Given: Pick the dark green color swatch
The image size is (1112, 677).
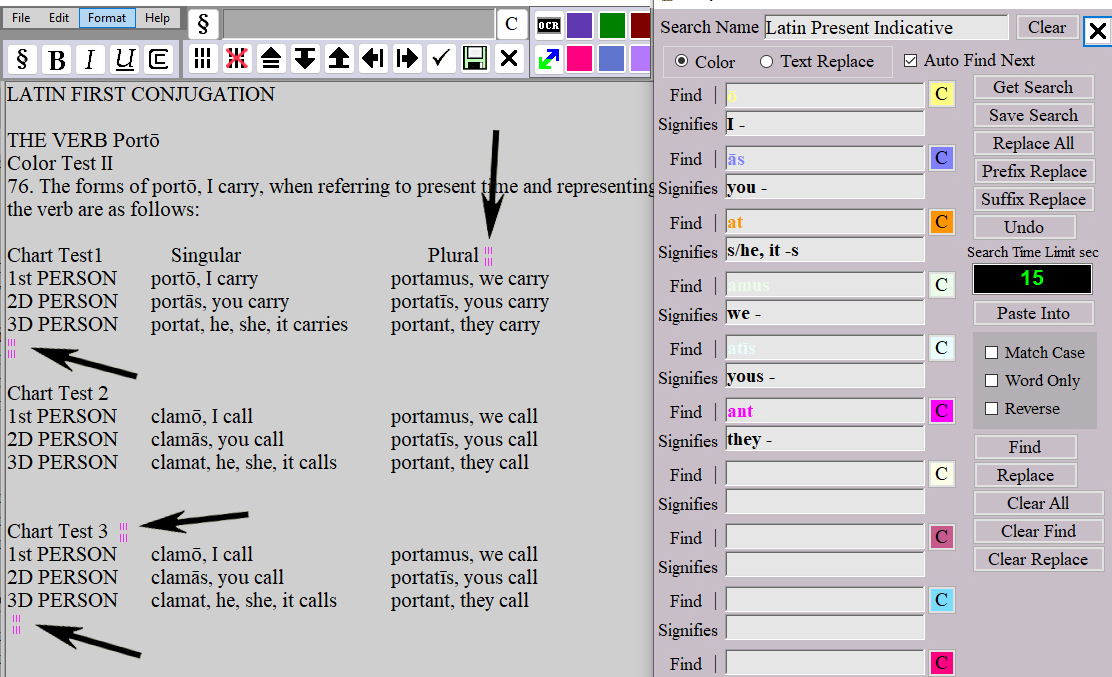Looking at the screenshot, I should tap(612, 25).
